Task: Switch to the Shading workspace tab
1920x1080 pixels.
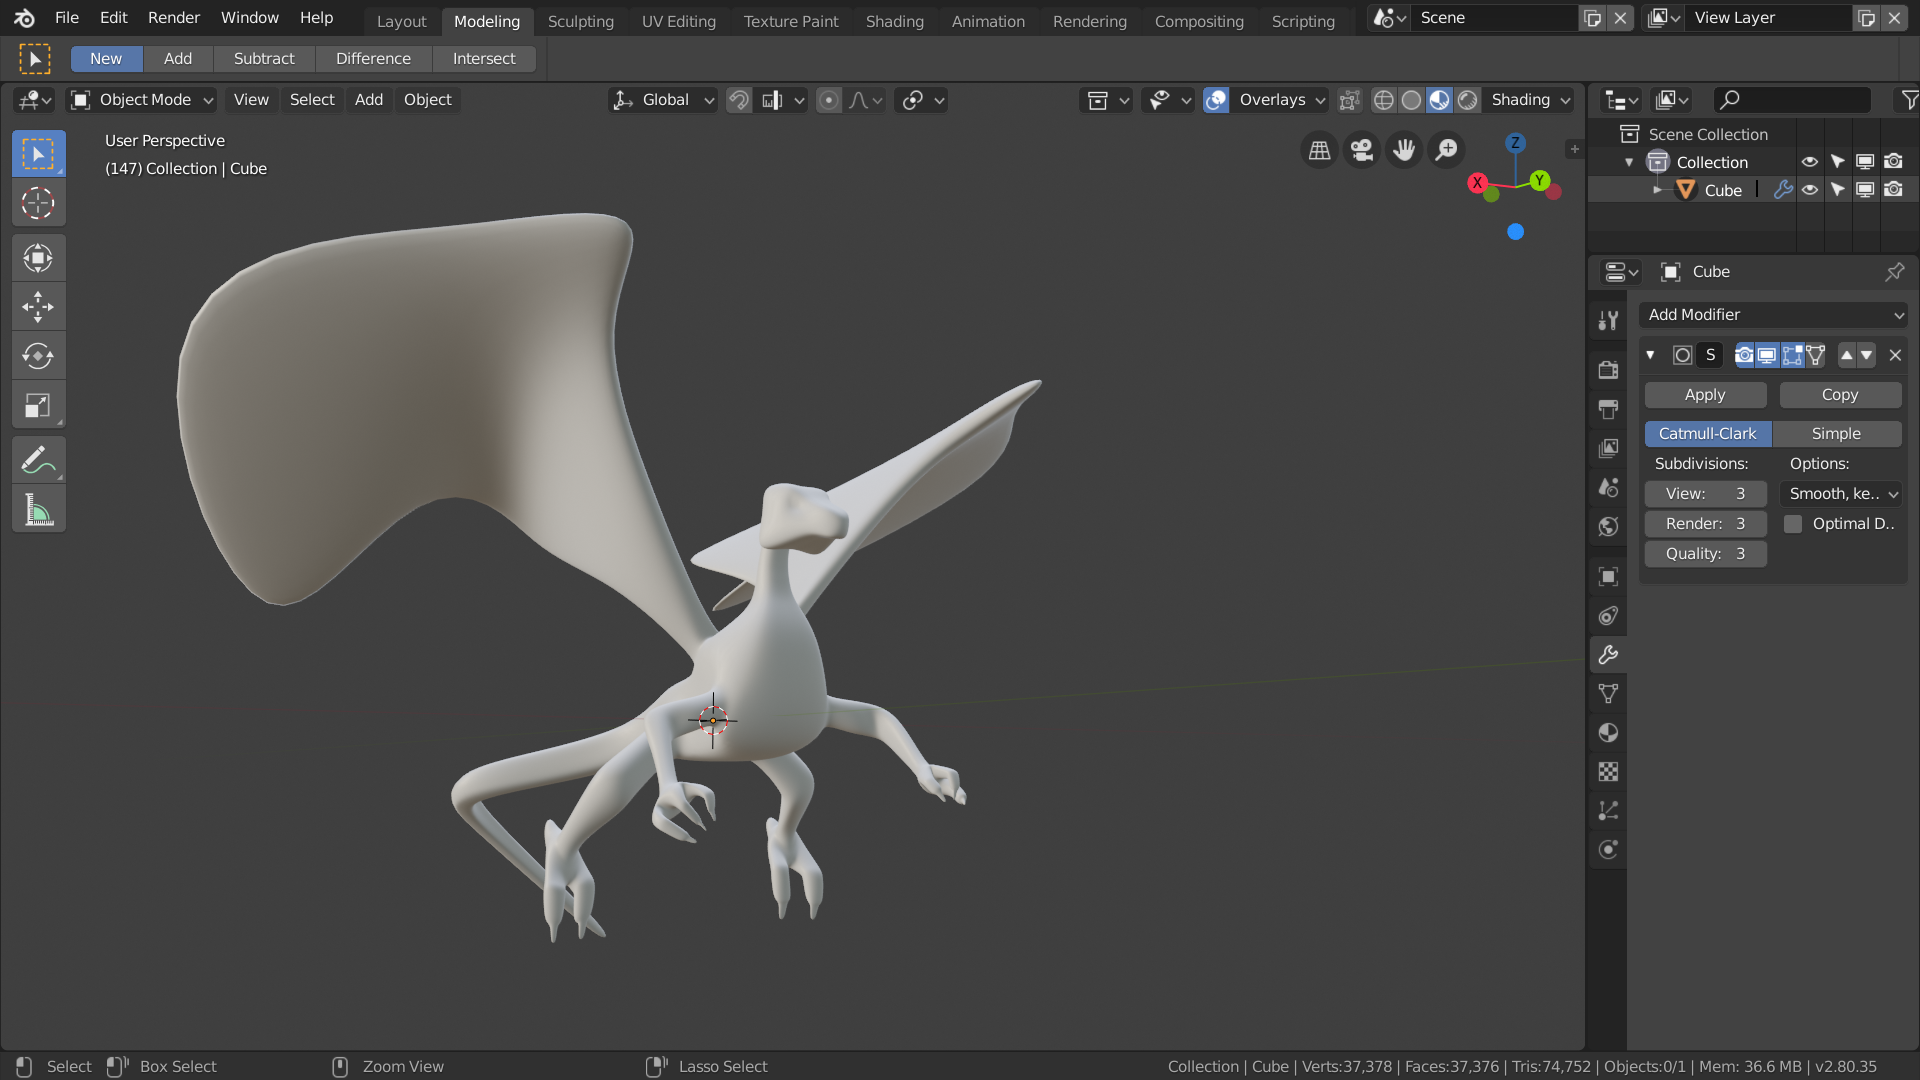Action: (x=895, y=21)
